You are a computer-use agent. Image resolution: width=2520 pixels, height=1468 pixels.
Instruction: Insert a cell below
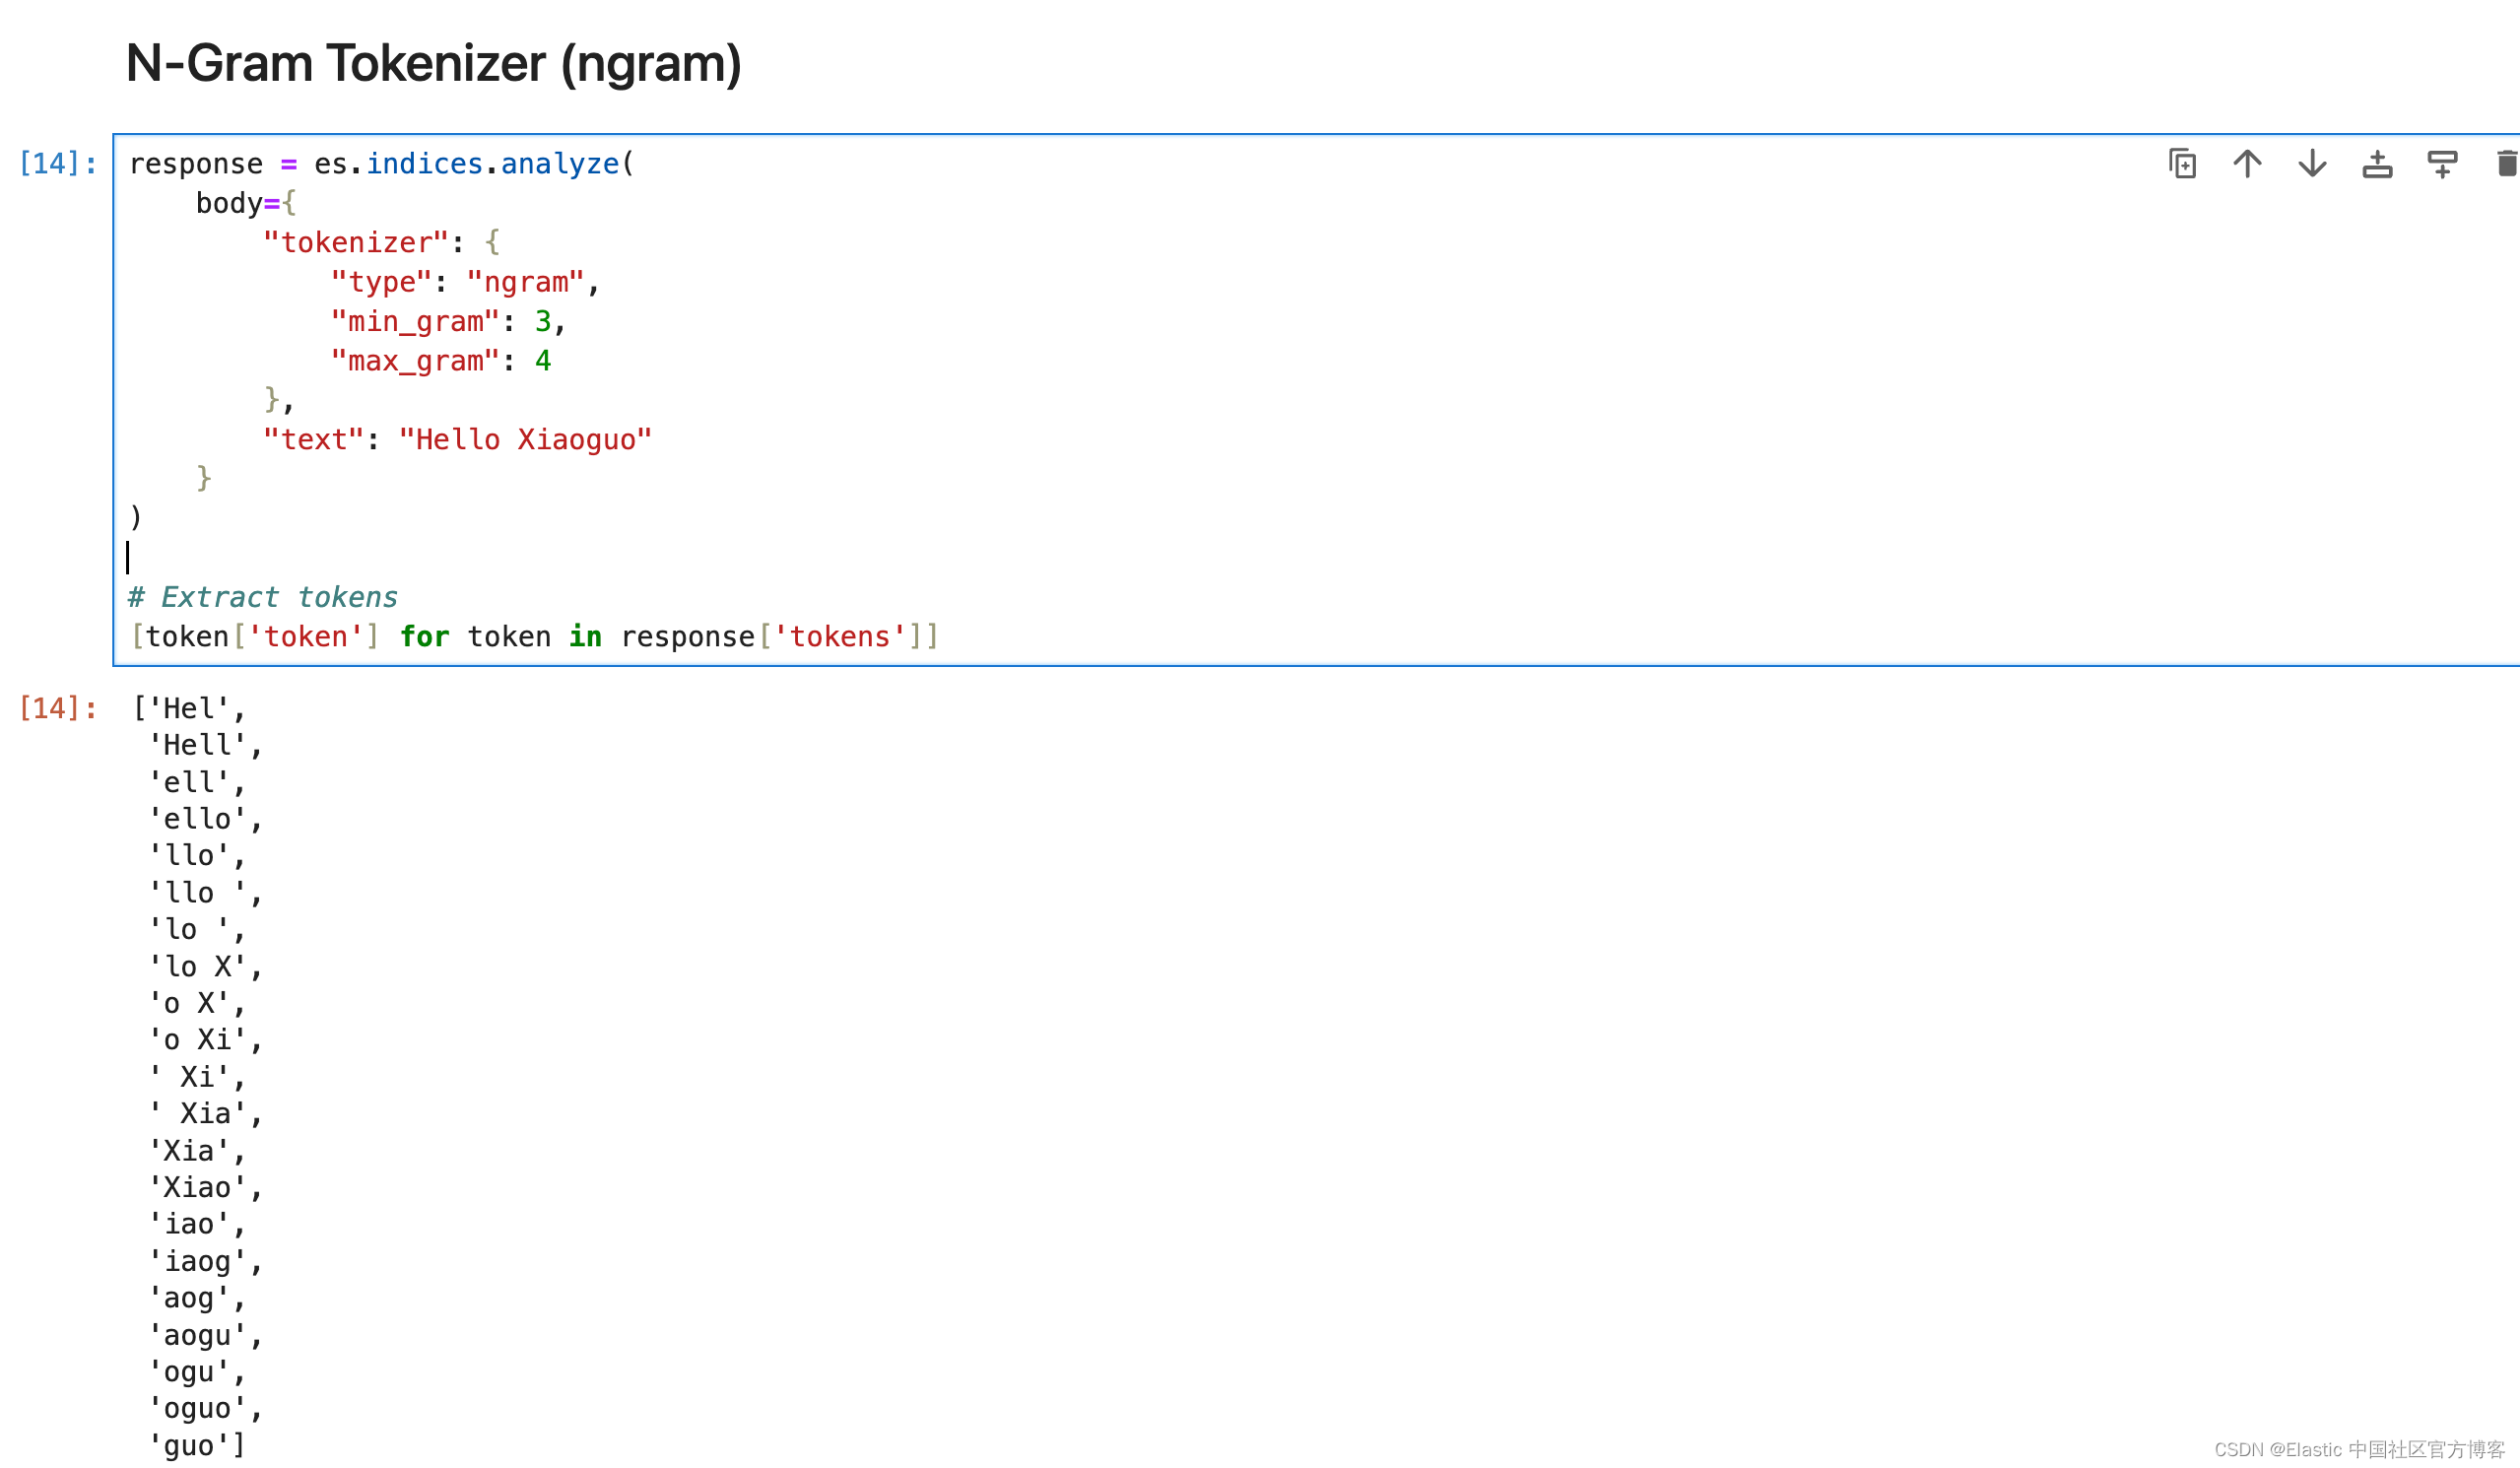coord(2442,163)
